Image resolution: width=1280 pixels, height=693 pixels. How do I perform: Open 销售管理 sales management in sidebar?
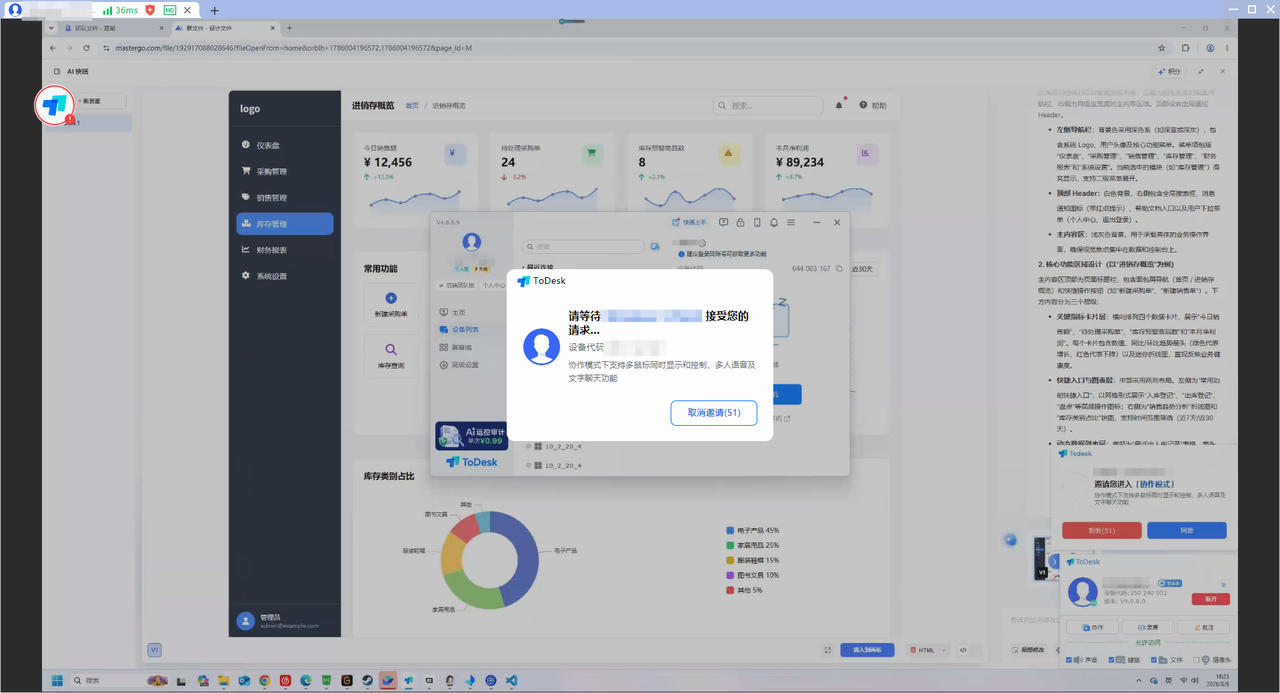tap(285, 198)
